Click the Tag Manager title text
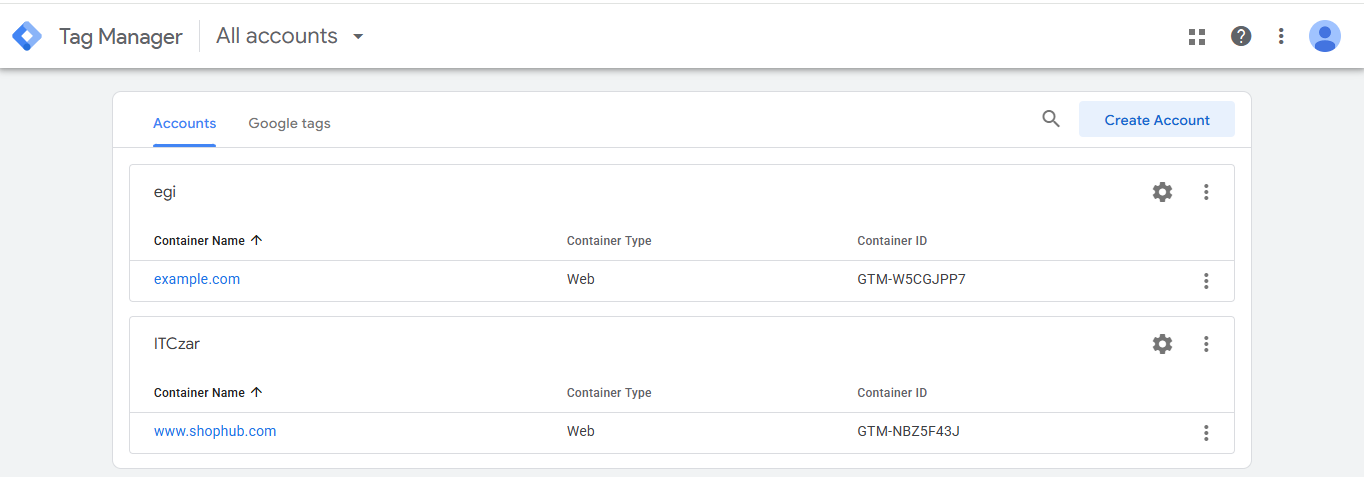 [x=121, y=37]
